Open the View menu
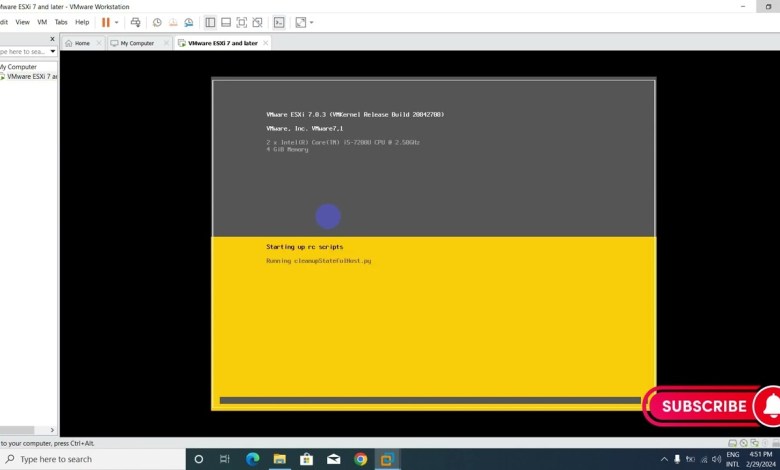 (22, 22)
